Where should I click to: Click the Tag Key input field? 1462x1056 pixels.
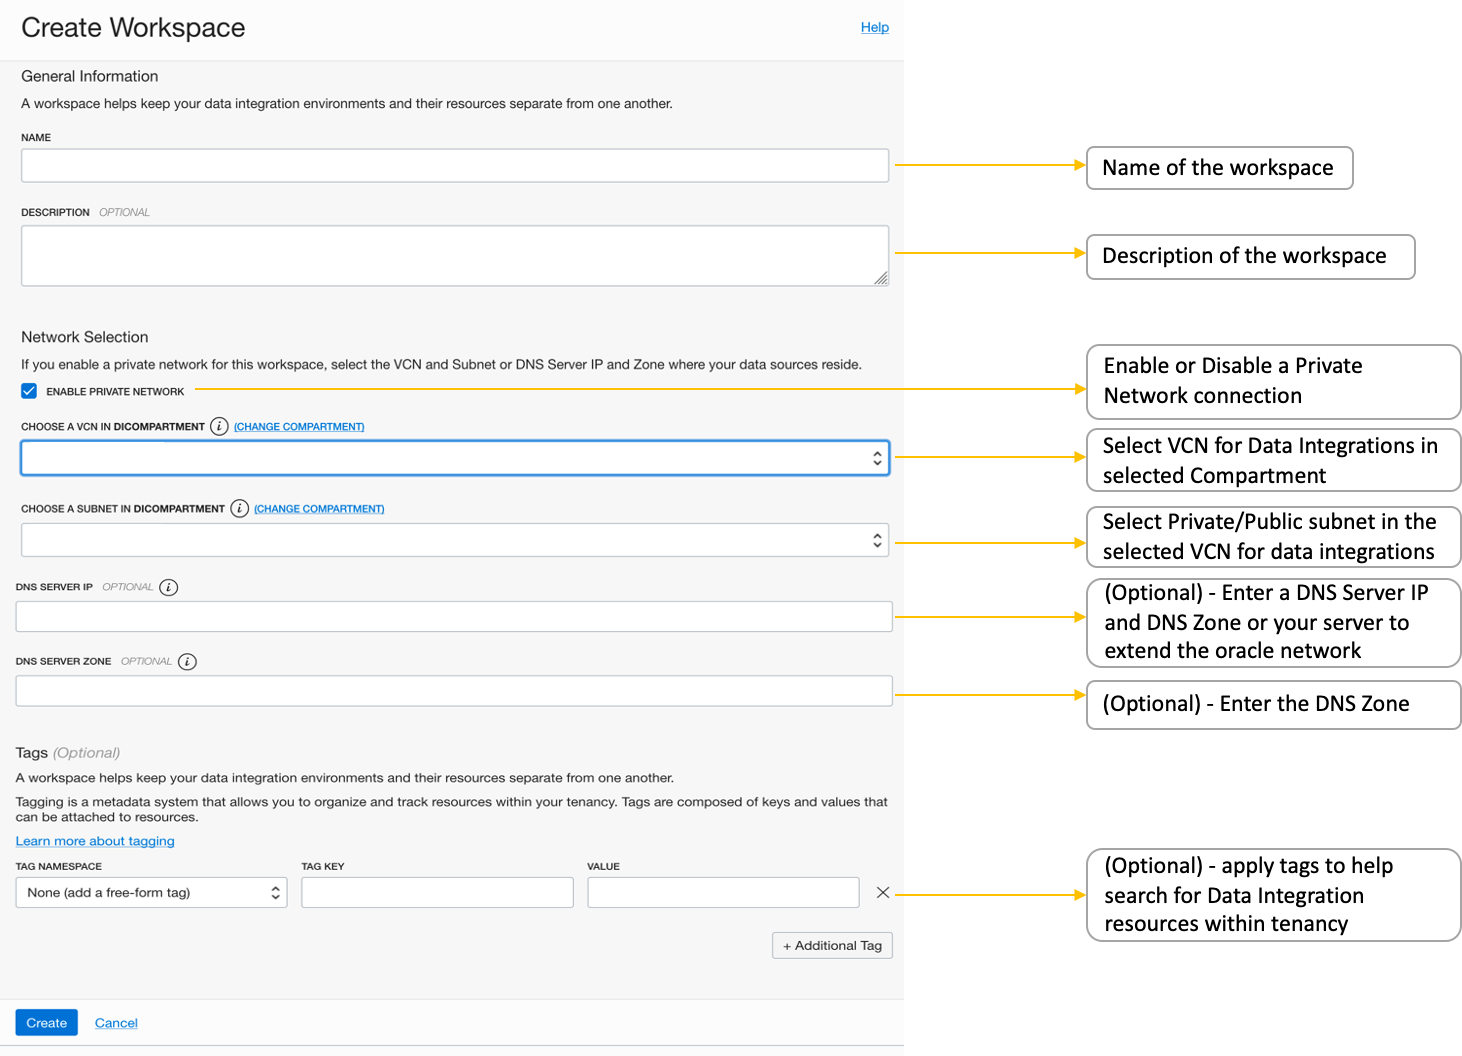pos(437,892)
